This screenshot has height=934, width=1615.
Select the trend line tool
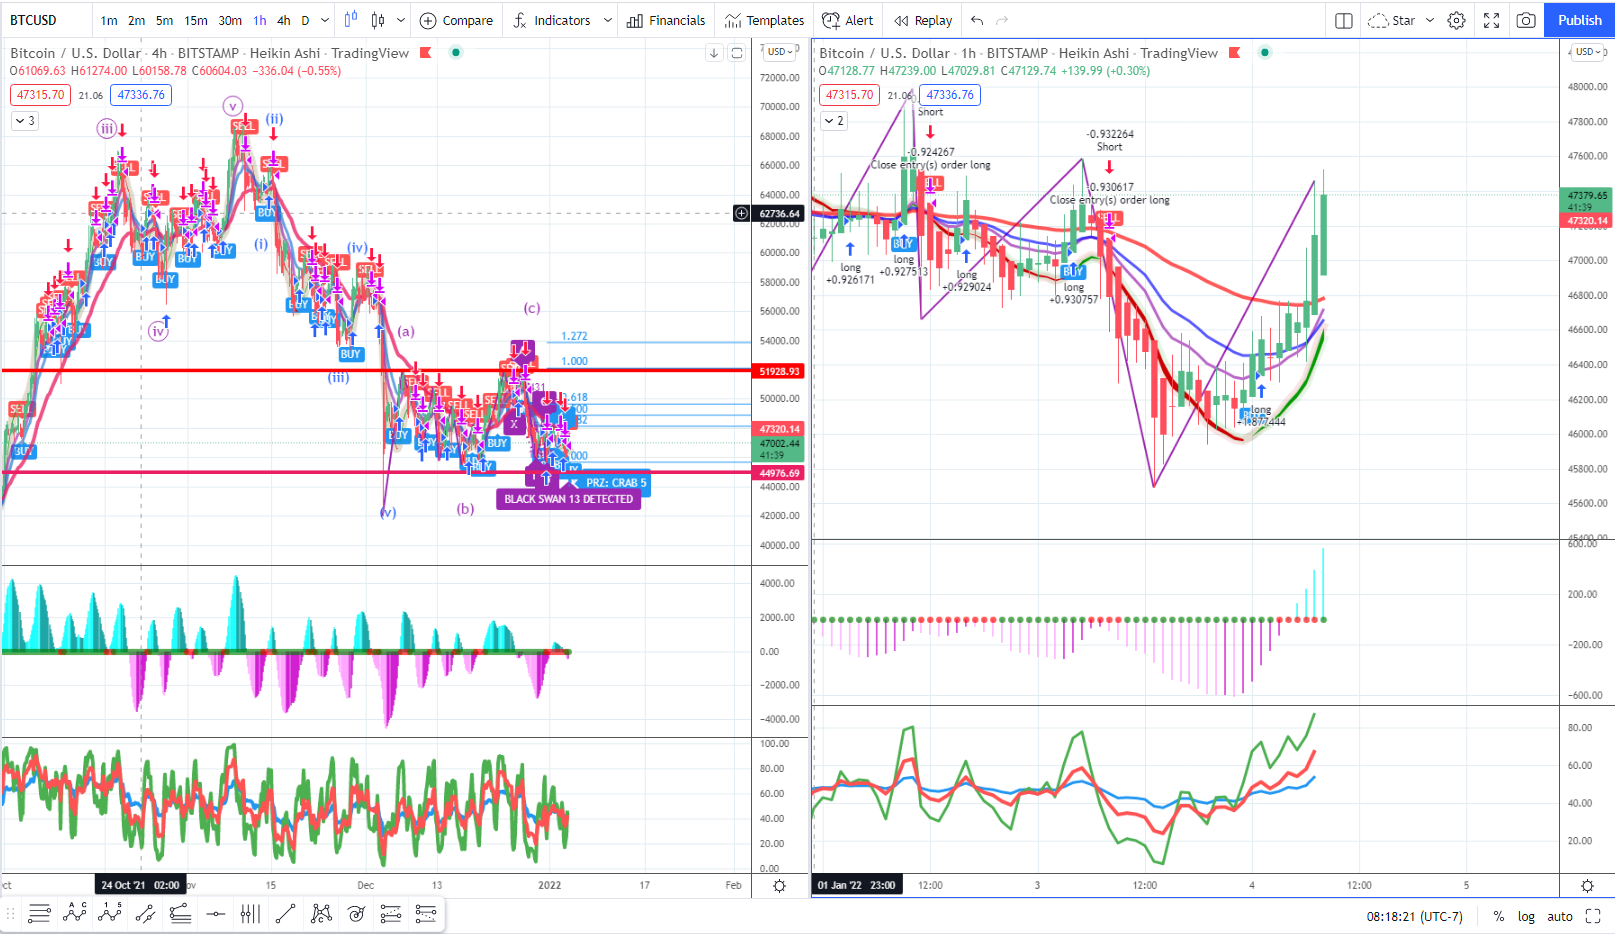[285, 913]
